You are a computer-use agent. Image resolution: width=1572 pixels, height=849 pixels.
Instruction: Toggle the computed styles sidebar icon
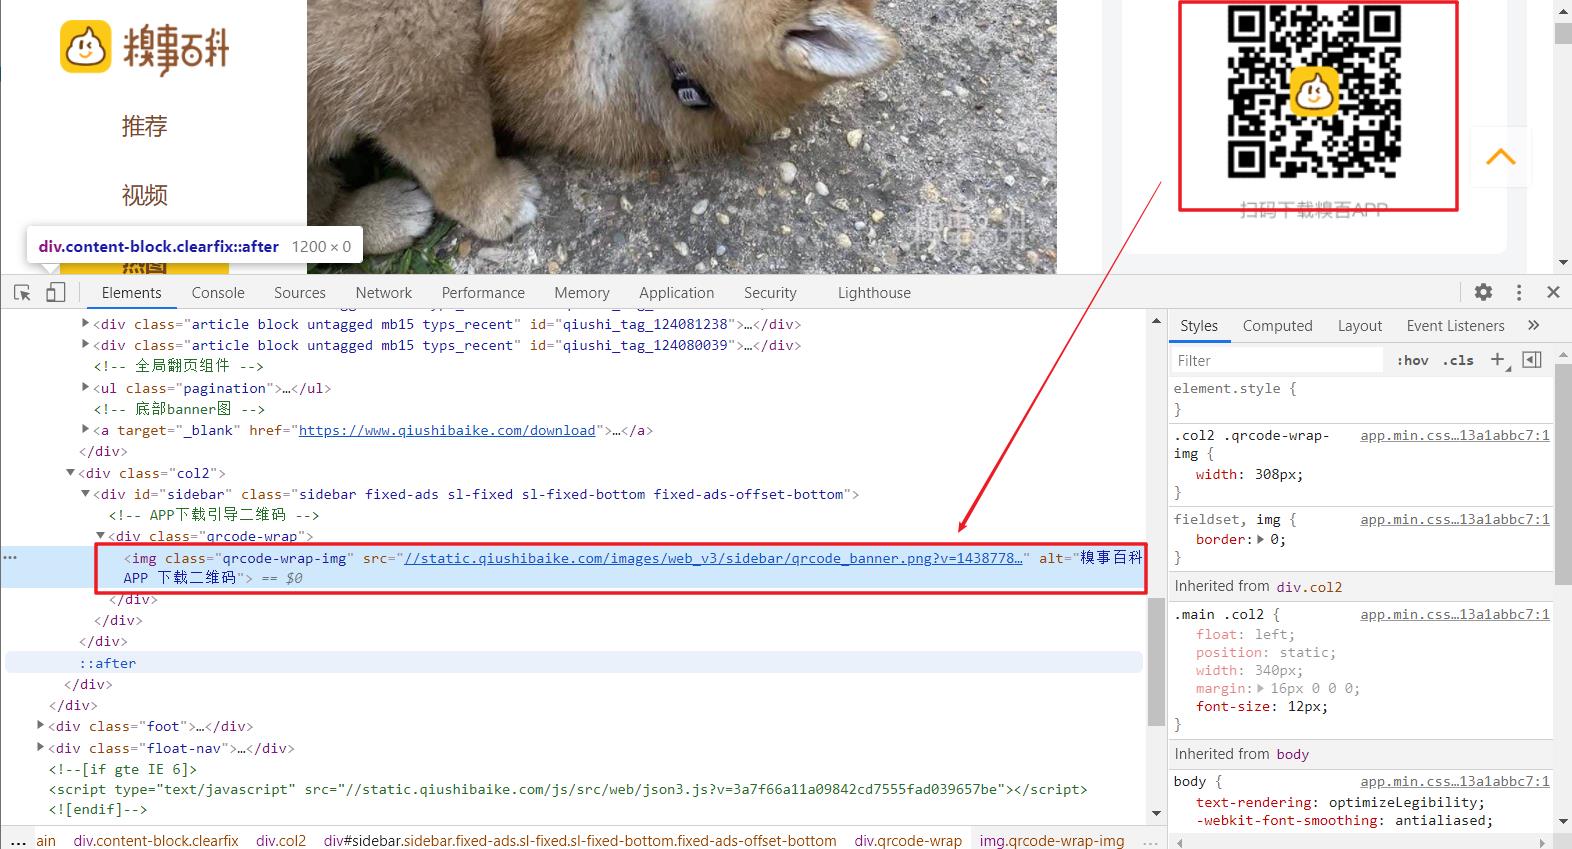tap(1531, 360)
